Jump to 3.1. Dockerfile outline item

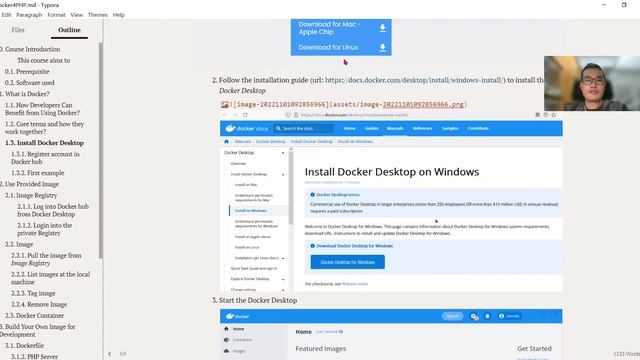coord(24,345)
